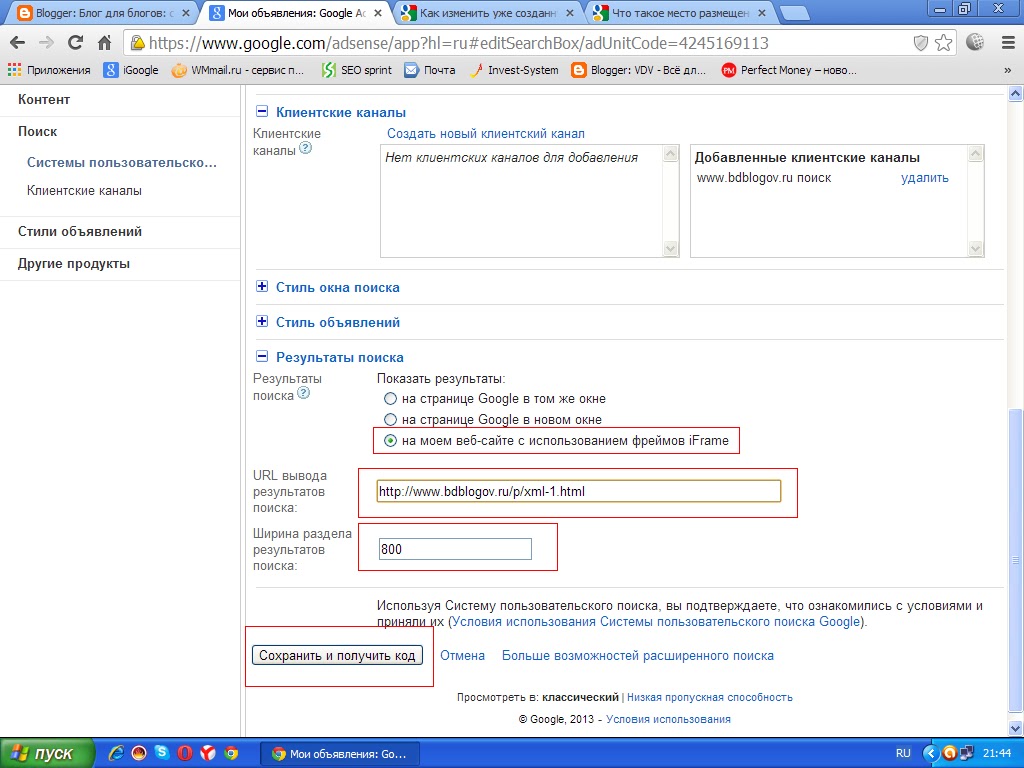Open Chrome menu hamburger icon
The height and width of the screenshot is (768, 1024).
1008,43
